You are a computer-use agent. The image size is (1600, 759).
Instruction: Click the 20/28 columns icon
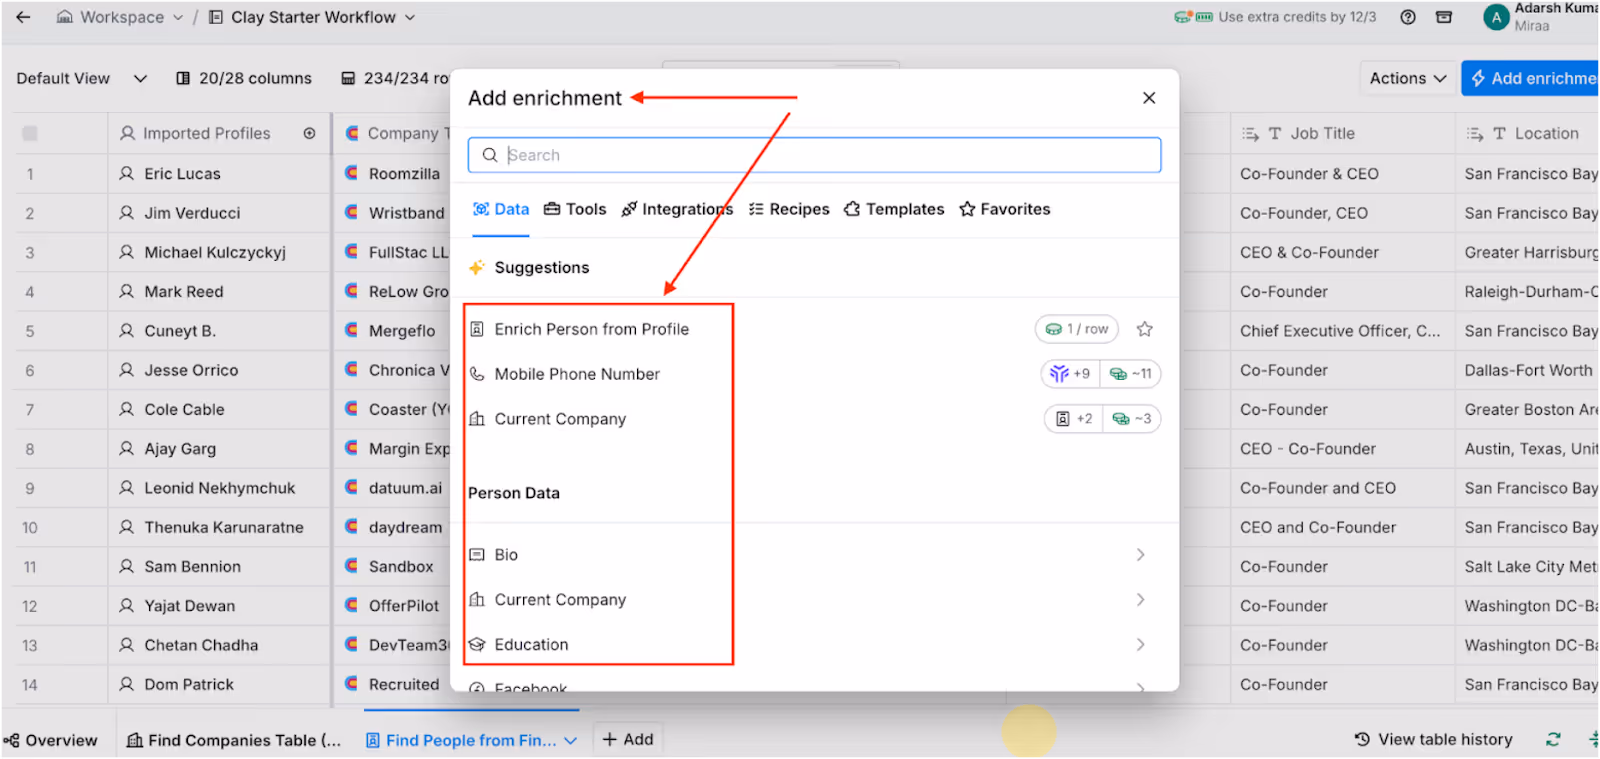tap(183, 78)
